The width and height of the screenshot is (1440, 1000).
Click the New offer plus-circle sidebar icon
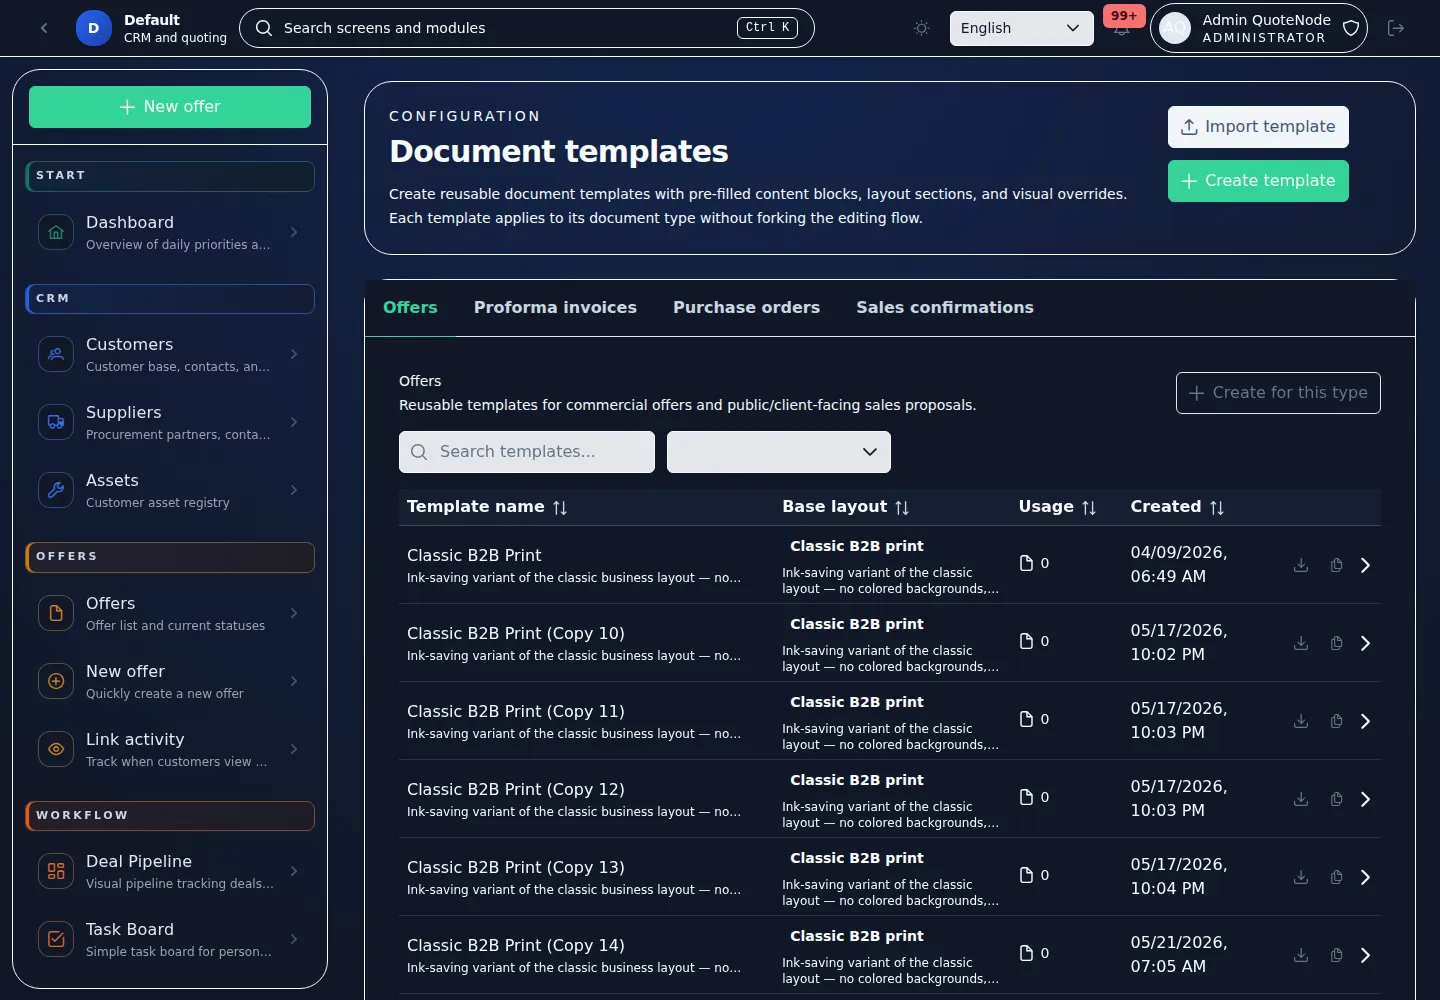[56, 681]
